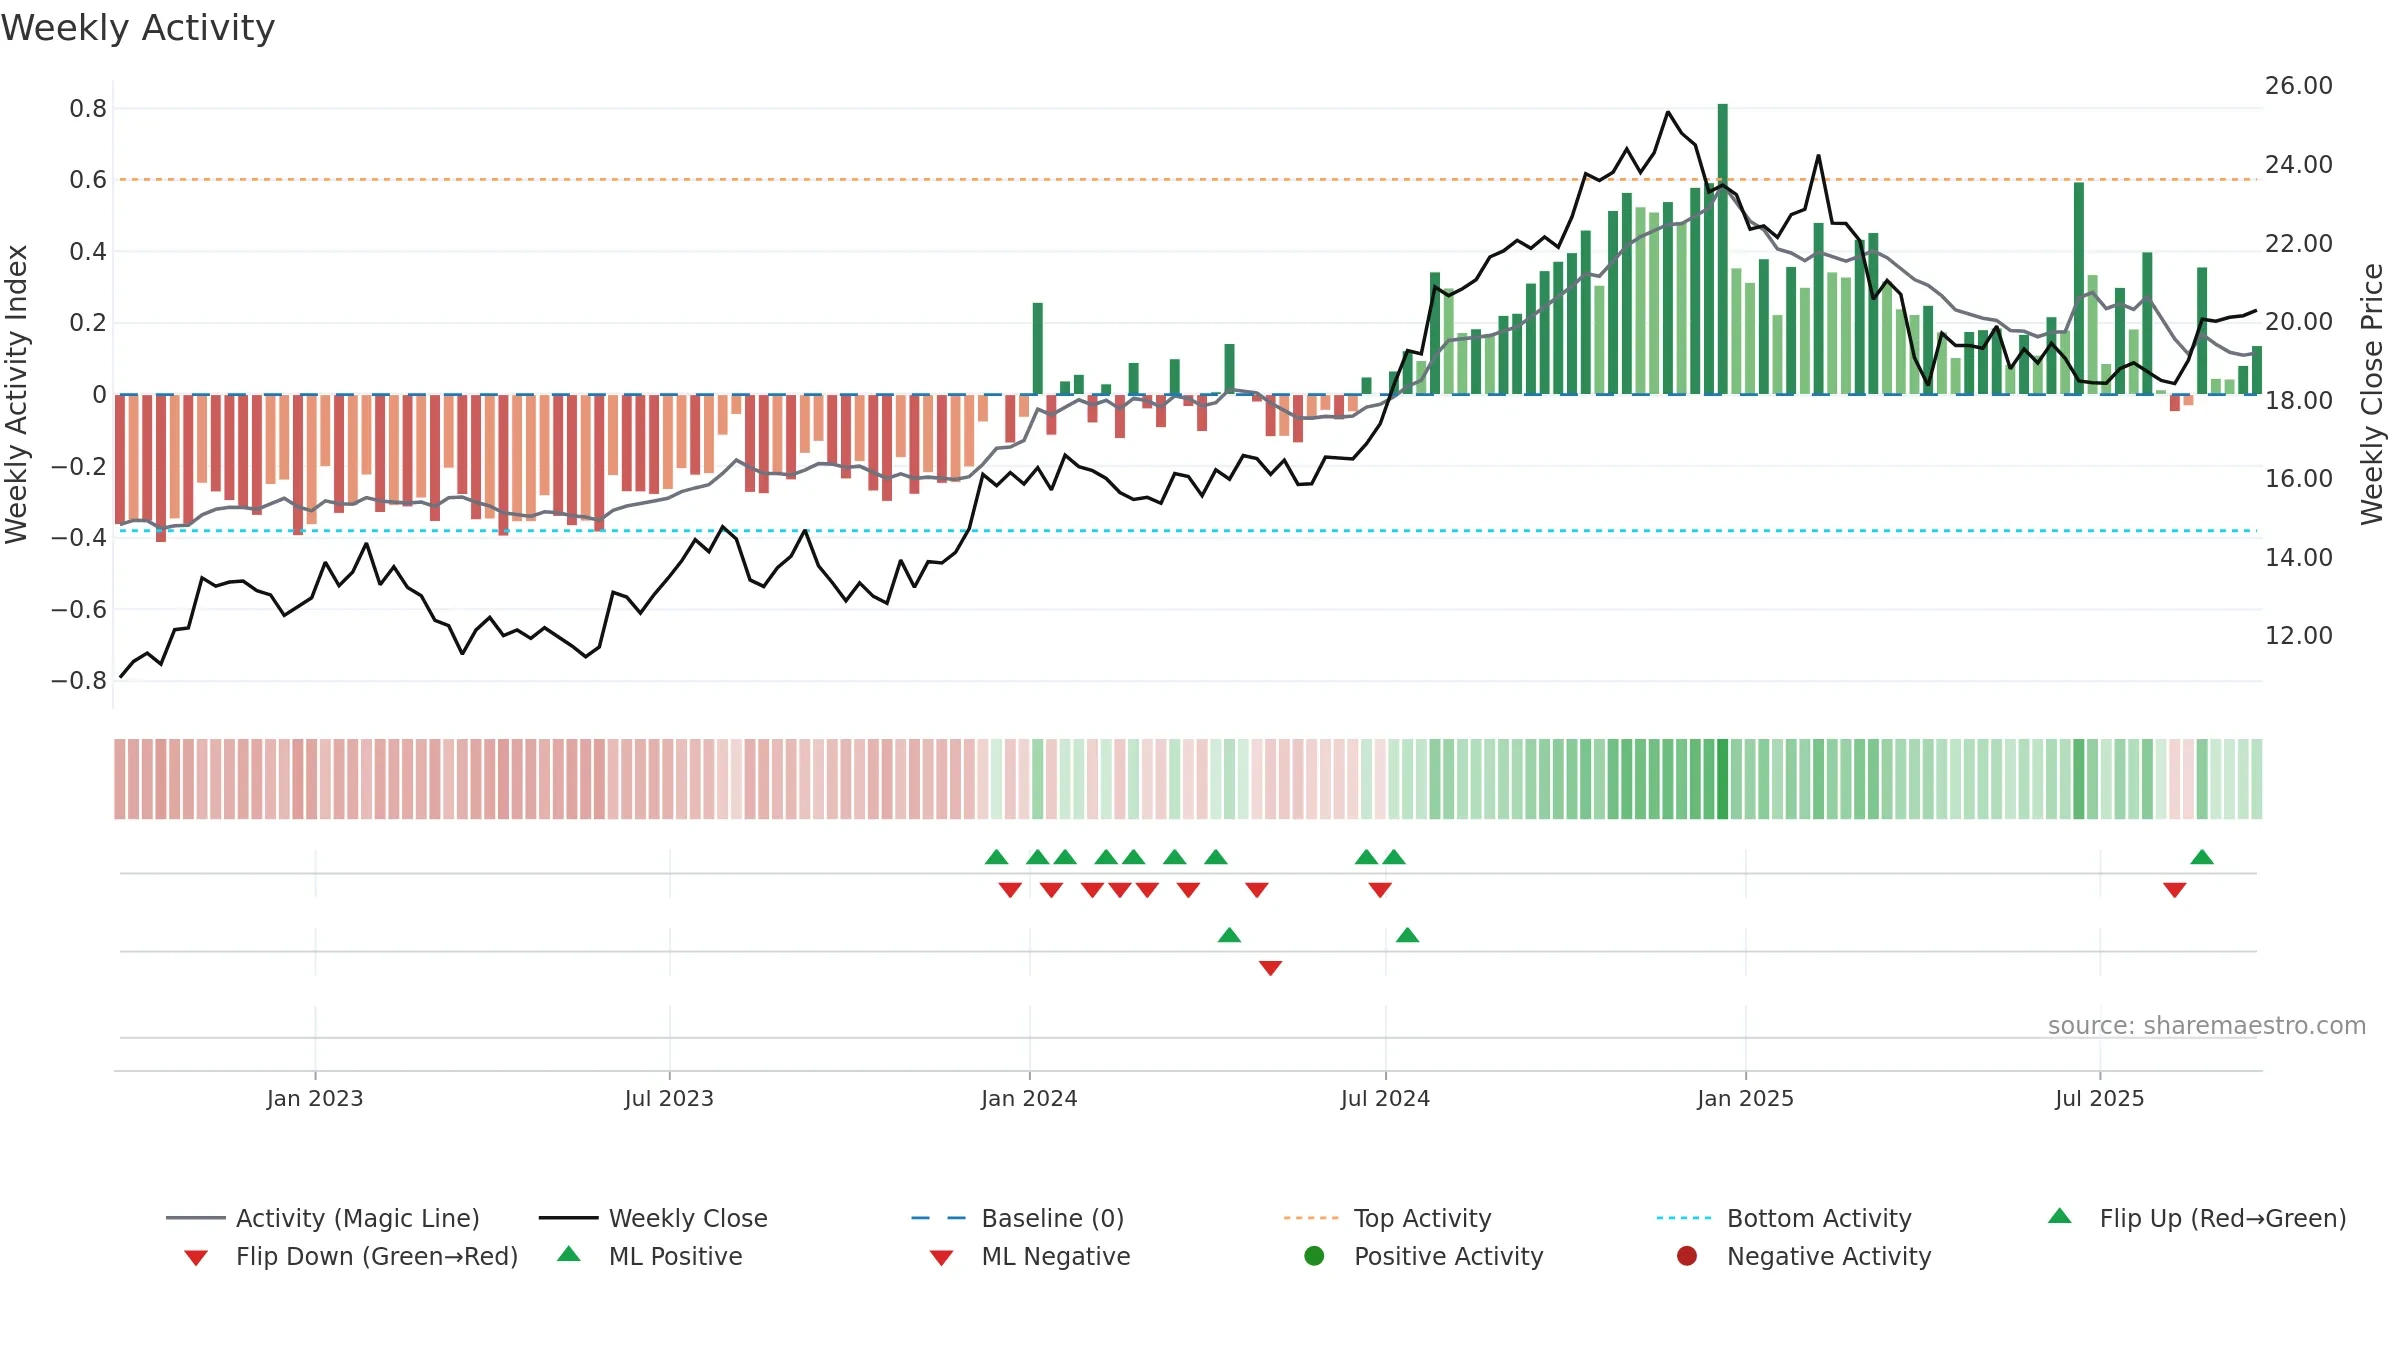Image resolution: width=2400 pixels, height=1350 pixels.
Task: Toggle the Activity (Magic Line) legend entry
Action: point(323,1218)
